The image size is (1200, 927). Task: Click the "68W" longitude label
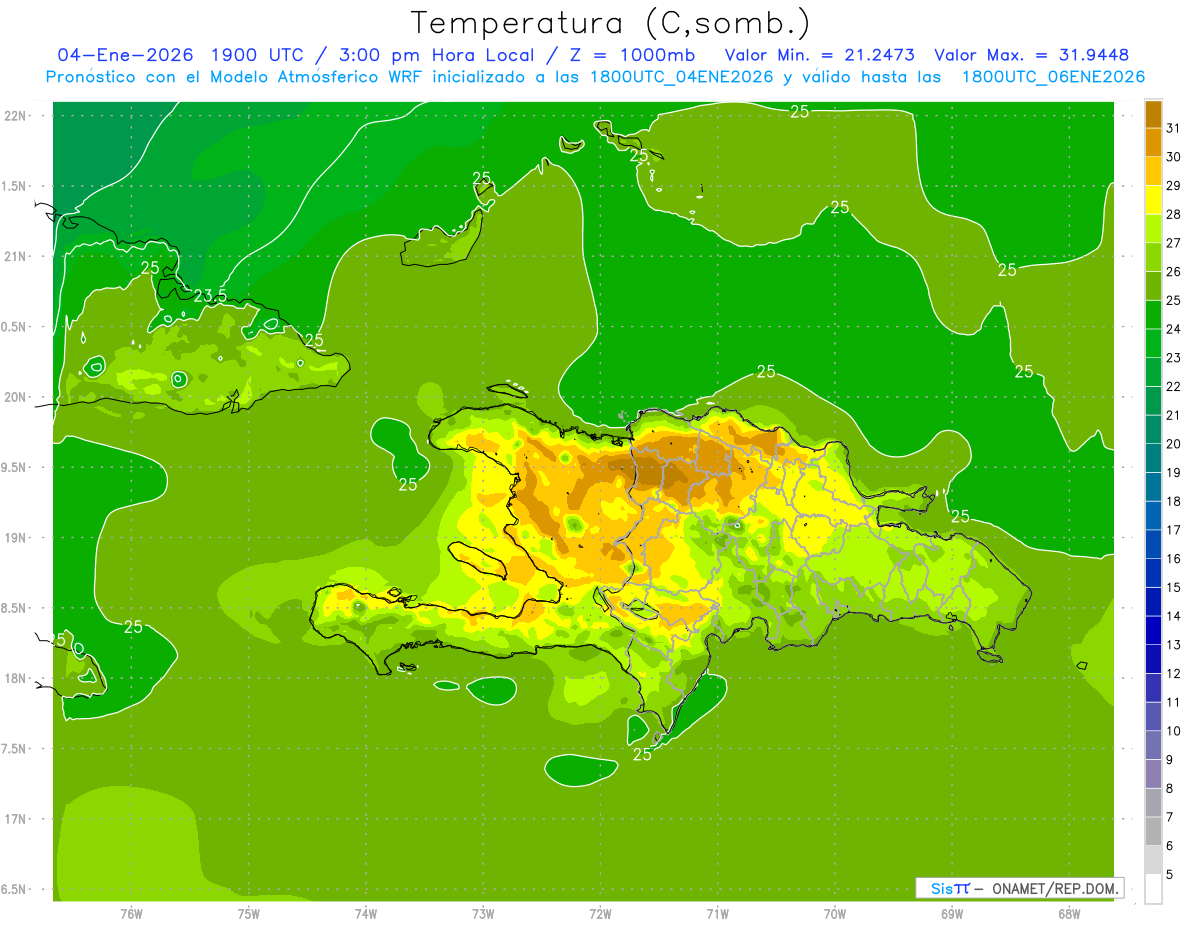coord(1069,913)
